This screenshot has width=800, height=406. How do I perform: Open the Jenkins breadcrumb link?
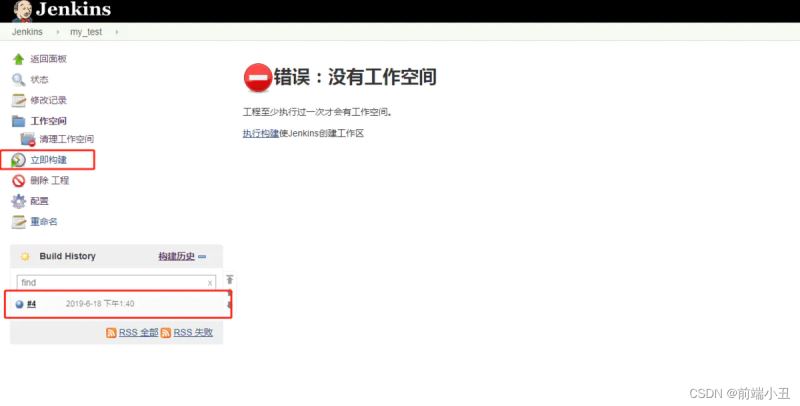[x=27, y=32]
